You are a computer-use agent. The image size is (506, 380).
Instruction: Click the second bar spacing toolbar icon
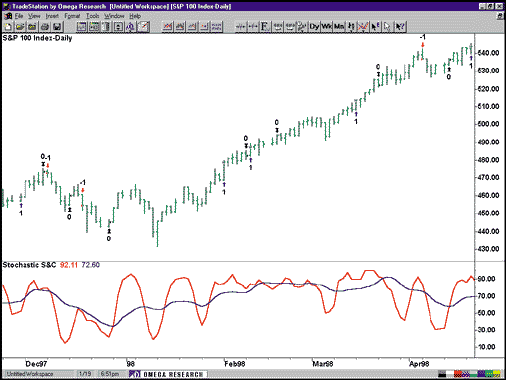253,27
